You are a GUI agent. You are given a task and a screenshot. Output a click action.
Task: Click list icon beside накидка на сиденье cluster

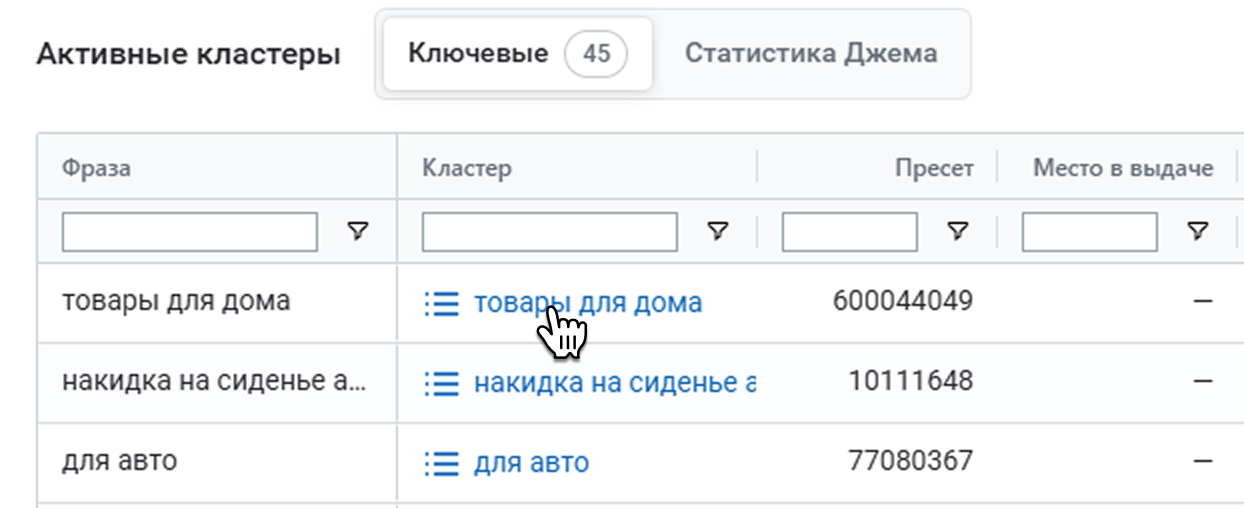pos(441,382)
